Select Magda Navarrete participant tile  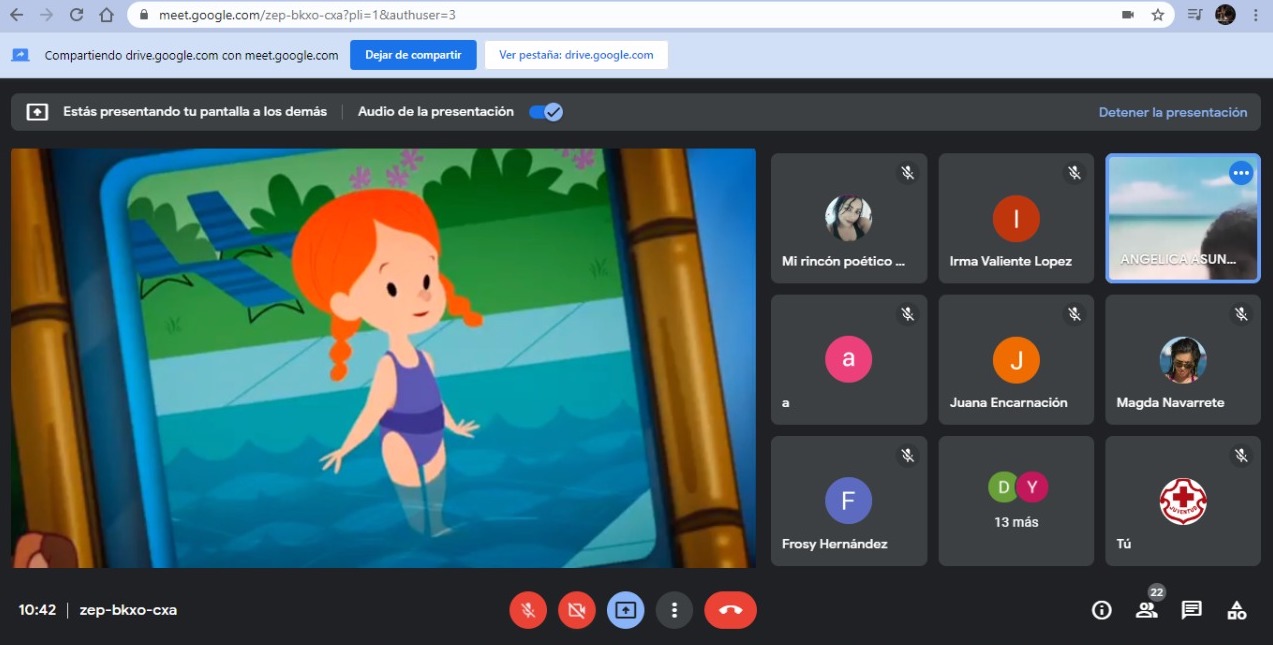[x=1182, y=360]
